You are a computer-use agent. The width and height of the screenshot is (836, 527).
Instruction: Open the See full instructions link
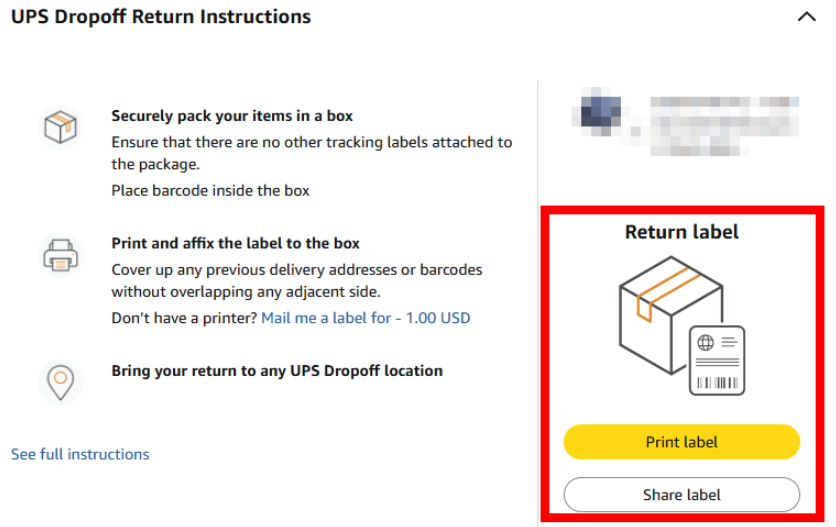[80, 454]
